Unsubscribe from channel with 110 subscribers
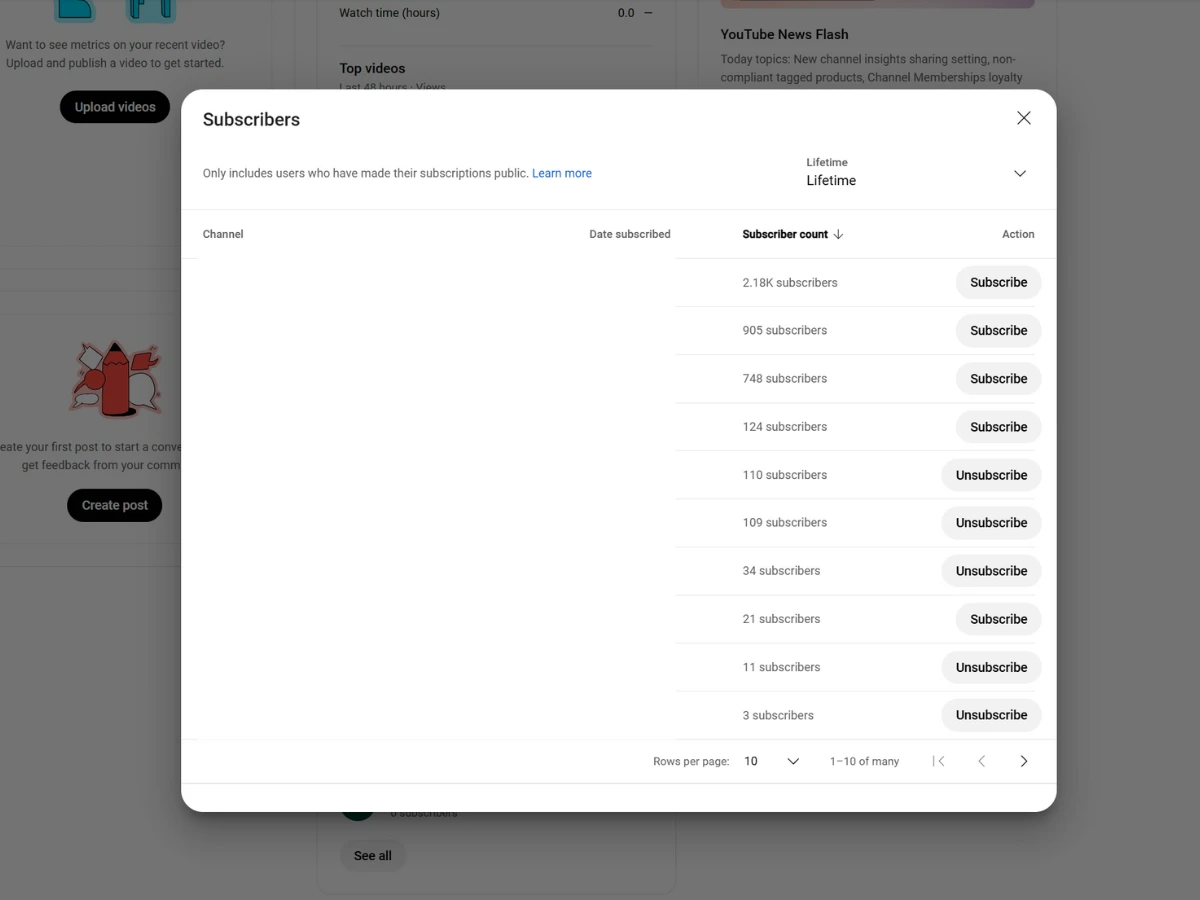The width and height of the screenshot is (1200, 900). coord(991,475)
